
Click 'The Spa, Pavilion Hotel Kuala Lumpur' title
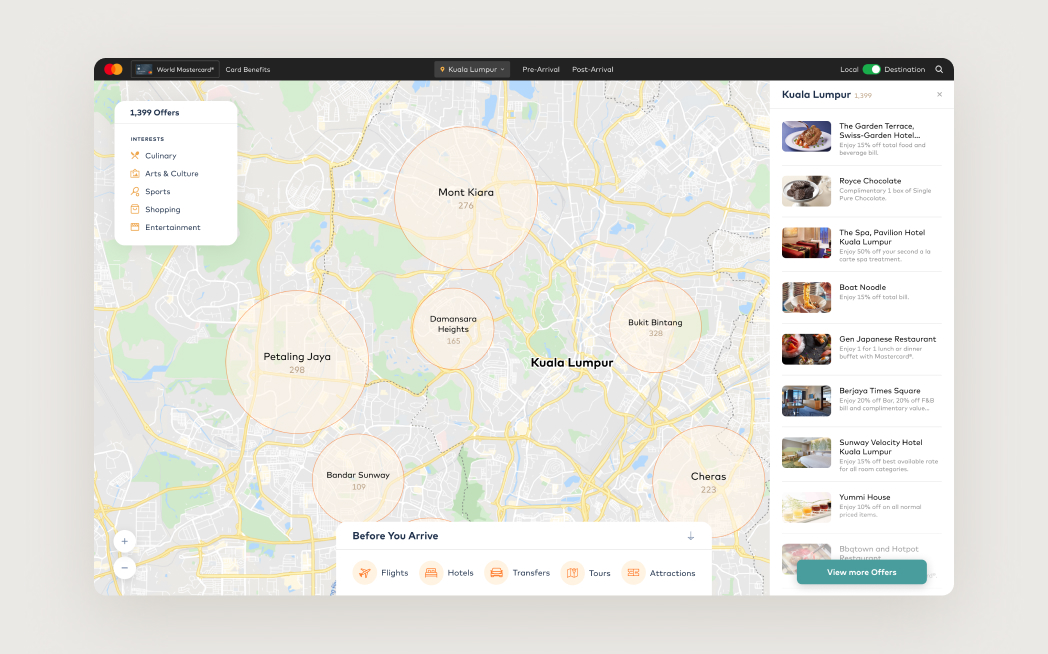point(882,237)
